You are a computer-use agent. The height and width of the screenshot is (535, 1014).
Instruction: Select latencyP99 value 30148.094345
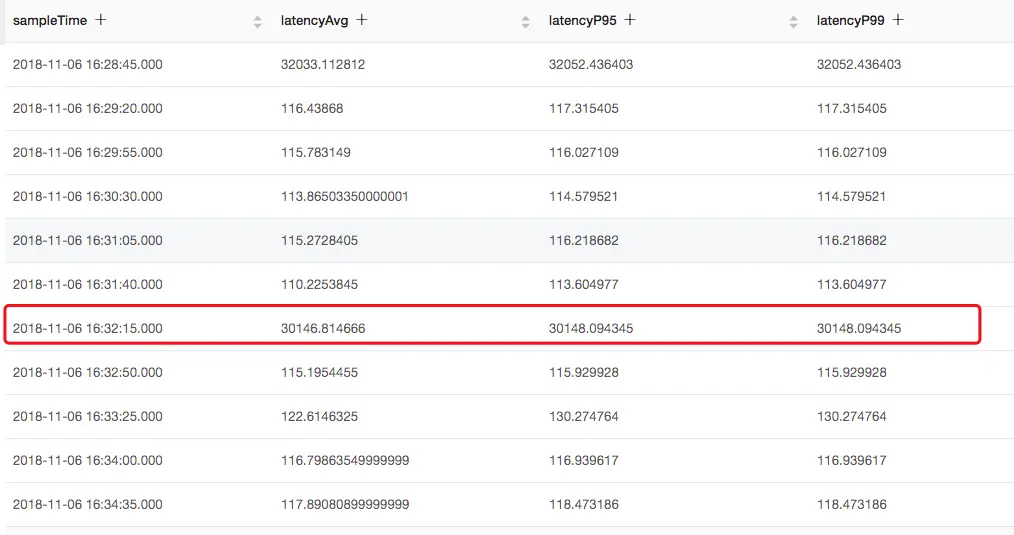pyautogui.click(x=859, y=329)
